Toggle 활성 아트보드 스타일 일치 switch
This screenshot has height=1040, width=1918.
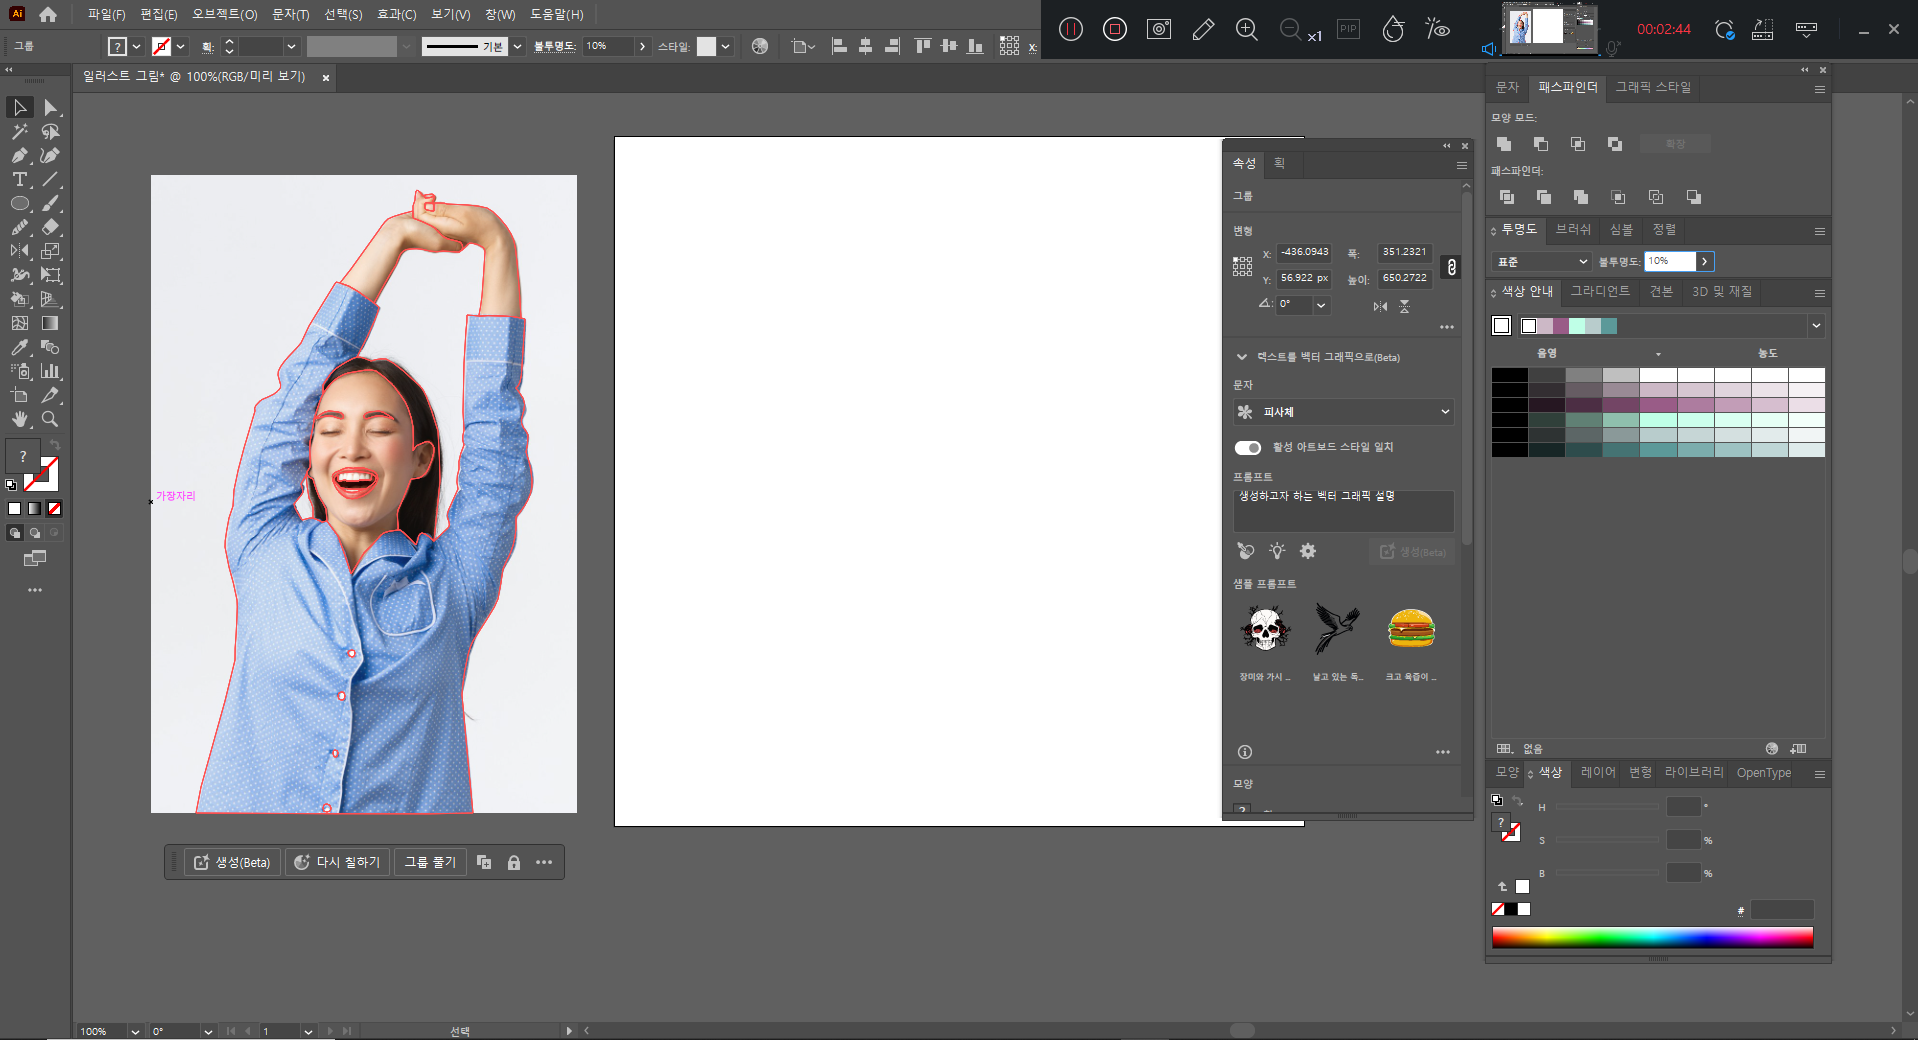pyautogui.click(x=1247, y=447)
